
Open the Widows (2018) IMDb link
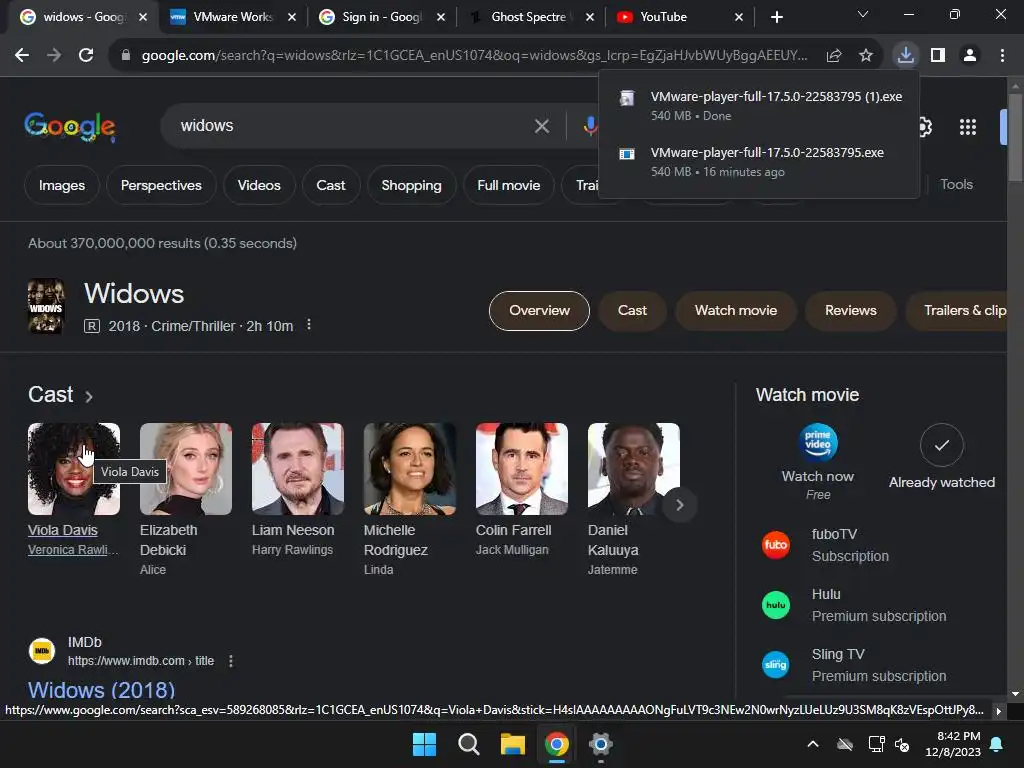[101, 690]
